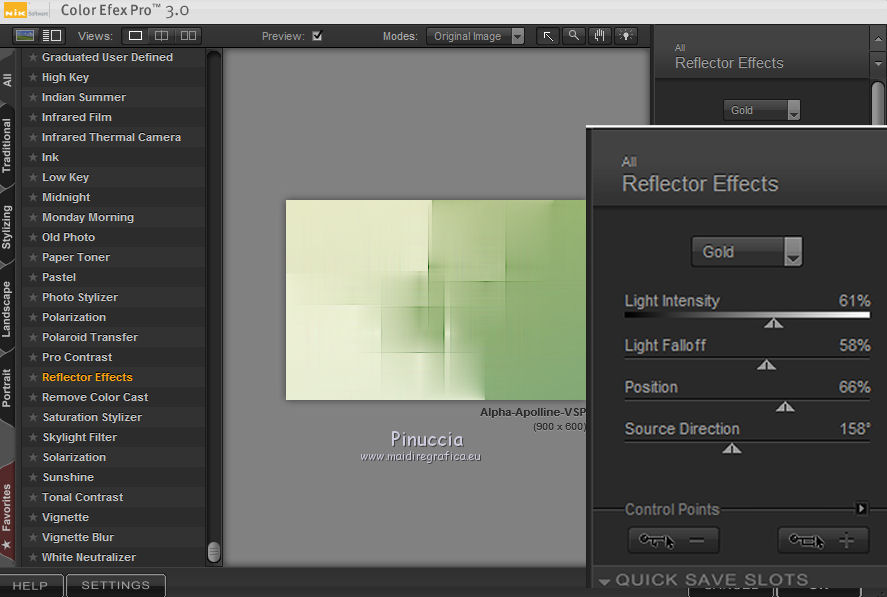Image resolution: width=887 pixels, height=597 pixels.
Task: Select the Skylight Filter entry
Action: tap(80, 437)
